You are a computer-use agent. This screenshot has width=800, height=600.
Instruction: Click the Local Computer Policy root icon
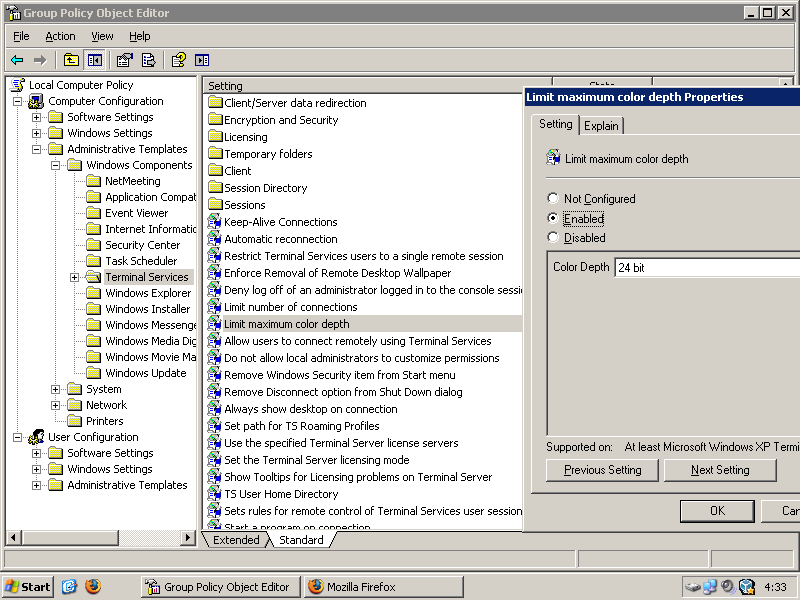[x=18, y=85]
